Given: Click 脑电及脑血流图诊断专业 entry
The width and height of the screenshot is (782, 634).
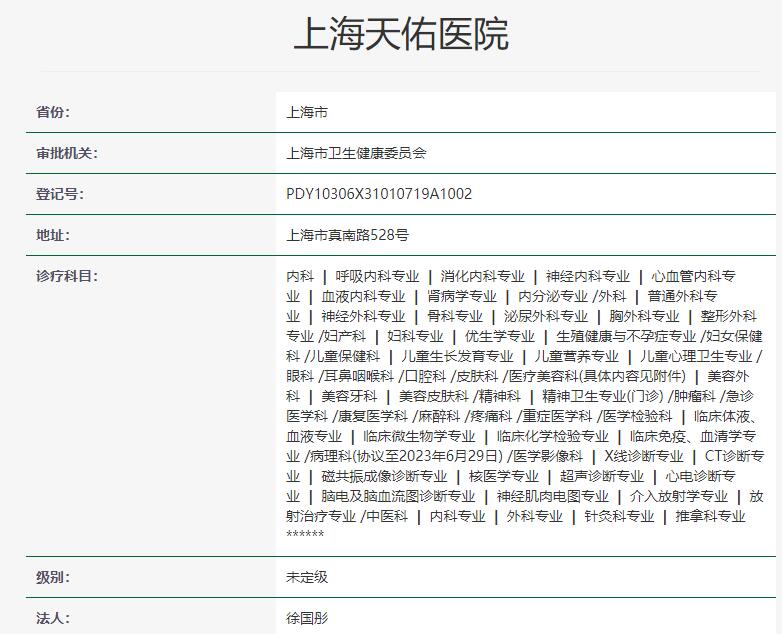Looking at the screenshot, I should 398,496.
